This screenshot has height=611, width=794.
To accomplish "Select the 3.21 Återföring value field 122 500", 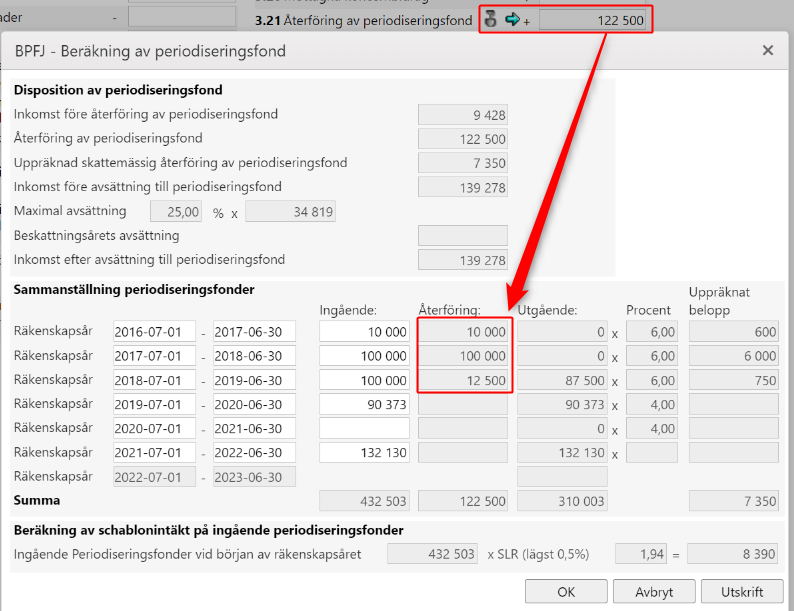I will pos(592,20).
